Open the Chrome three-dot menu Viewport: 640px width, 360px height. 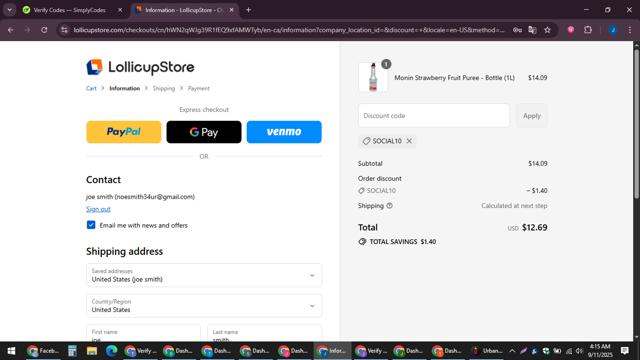click(630, 30)
